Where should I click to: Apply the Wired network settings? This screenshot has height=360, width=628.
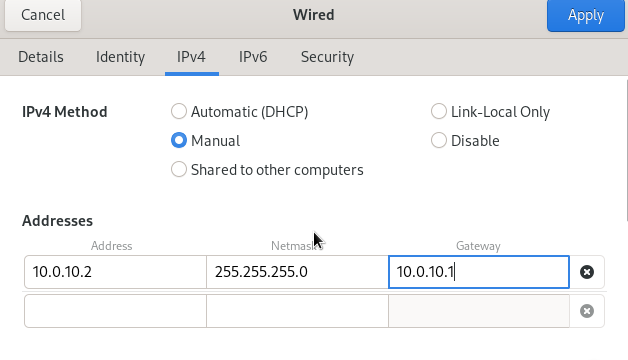pyautogui.click(x=586, y=15)
